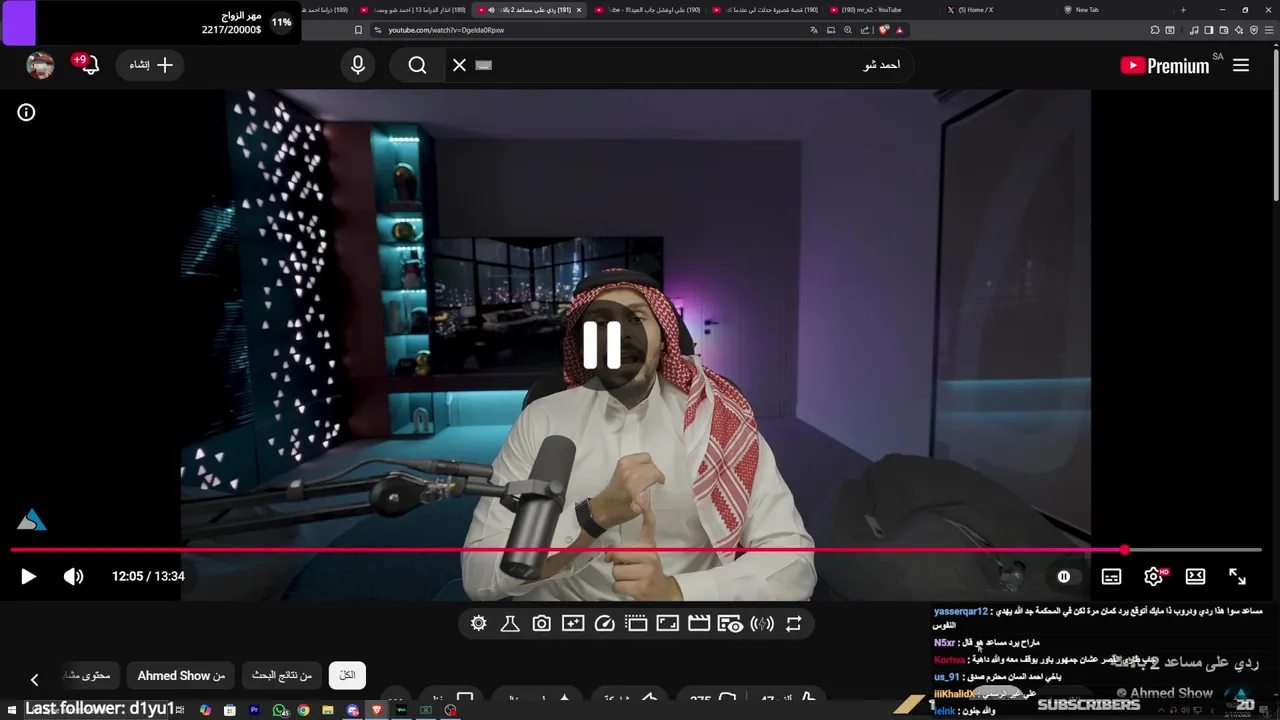Open Brave Shields lion icon
1280x720 pixels.
883,30
